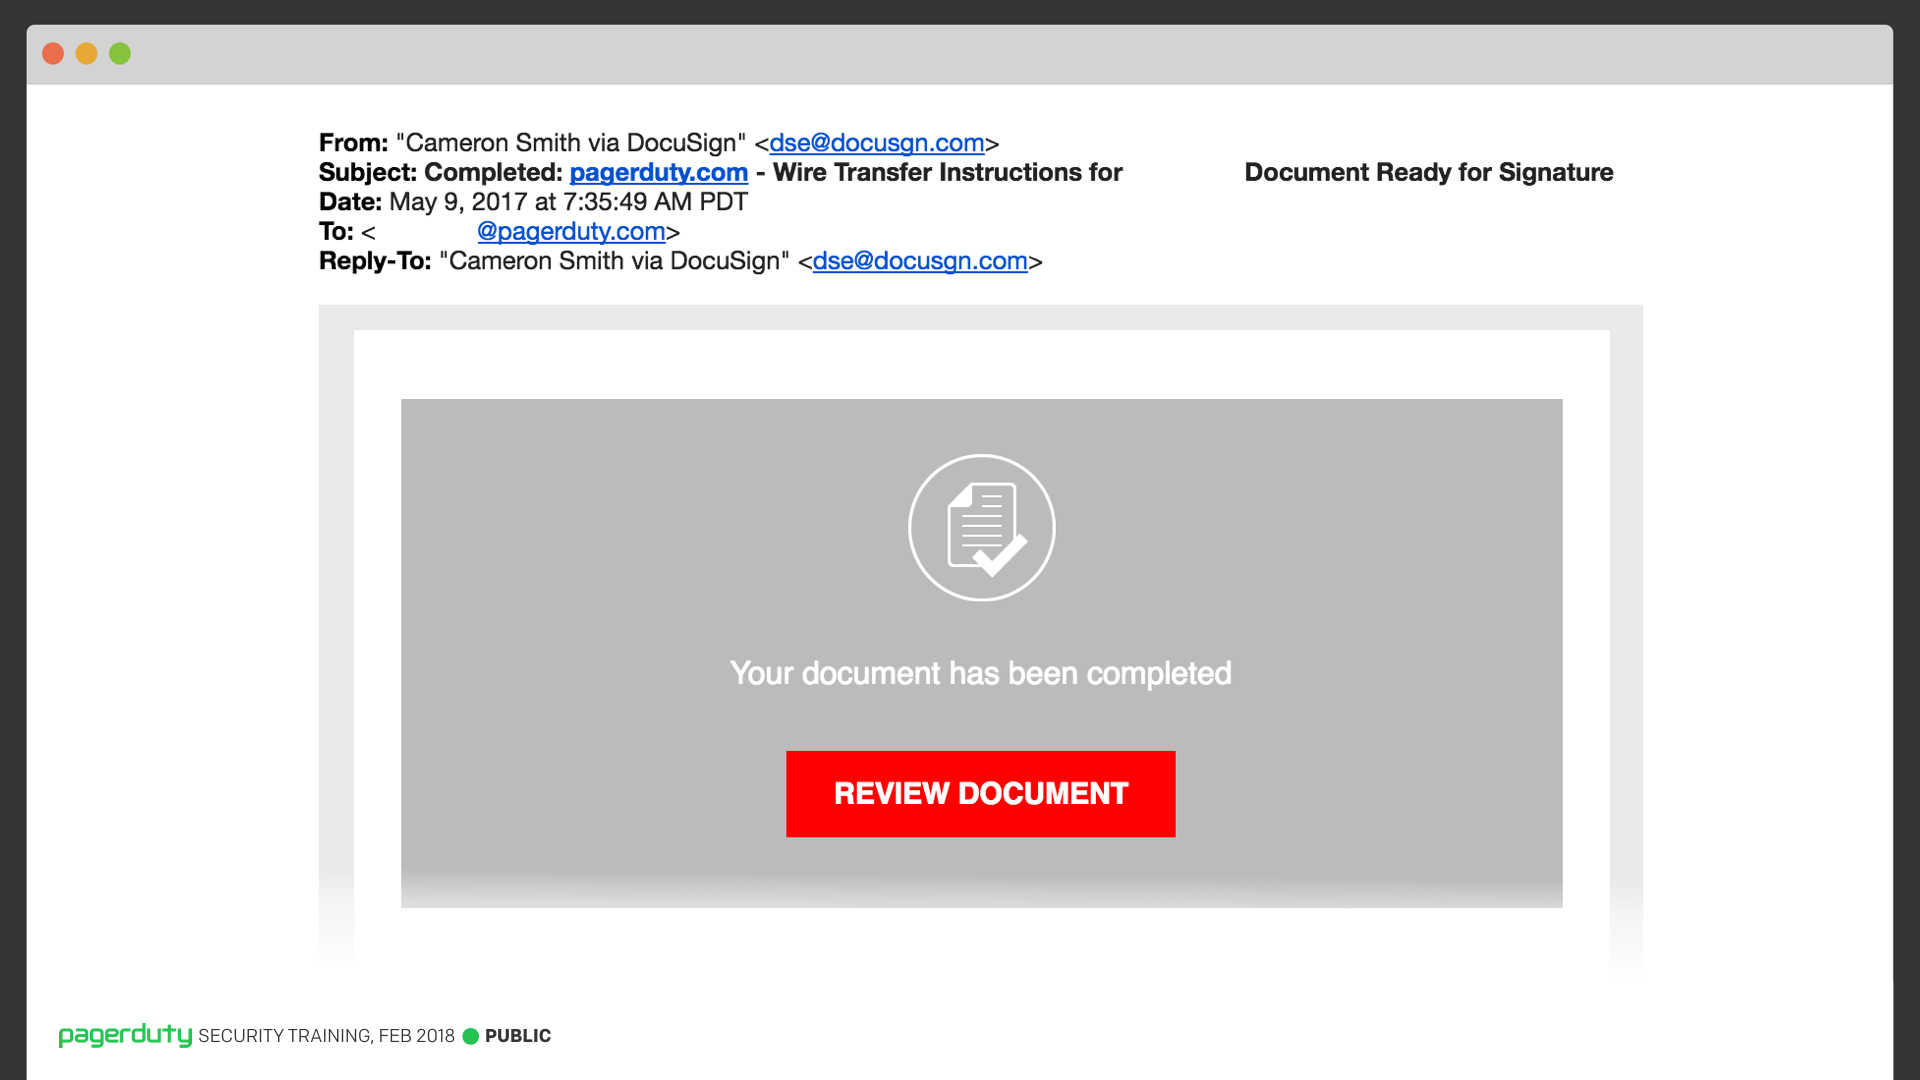1920x1080 pixels.
Task: Click the PUBLIC label in footer
Action: [518, 1036]
